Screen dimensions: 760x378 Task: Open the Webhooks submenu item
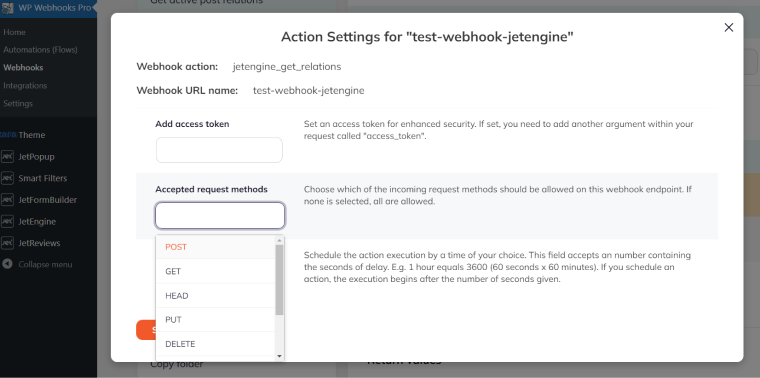click(x=23, y=67)
